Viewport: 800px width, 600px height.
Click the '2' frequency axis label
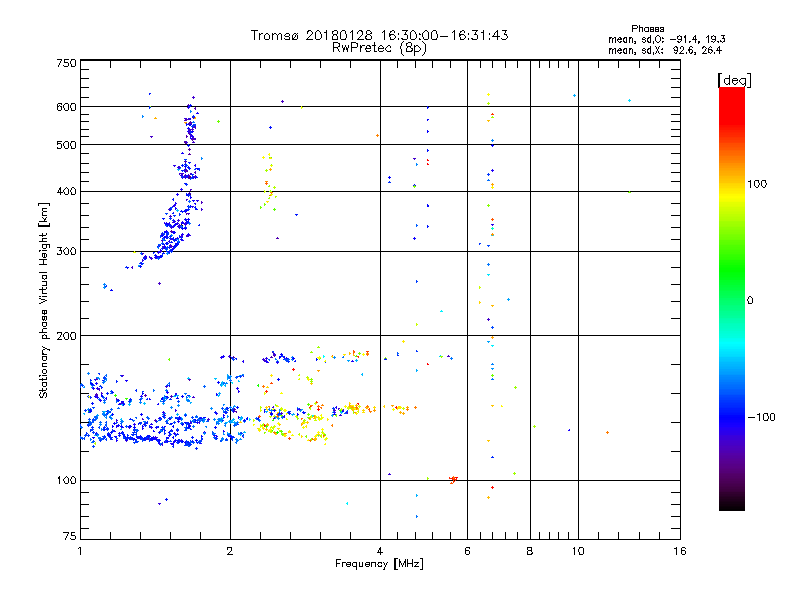tap(230, 551)
